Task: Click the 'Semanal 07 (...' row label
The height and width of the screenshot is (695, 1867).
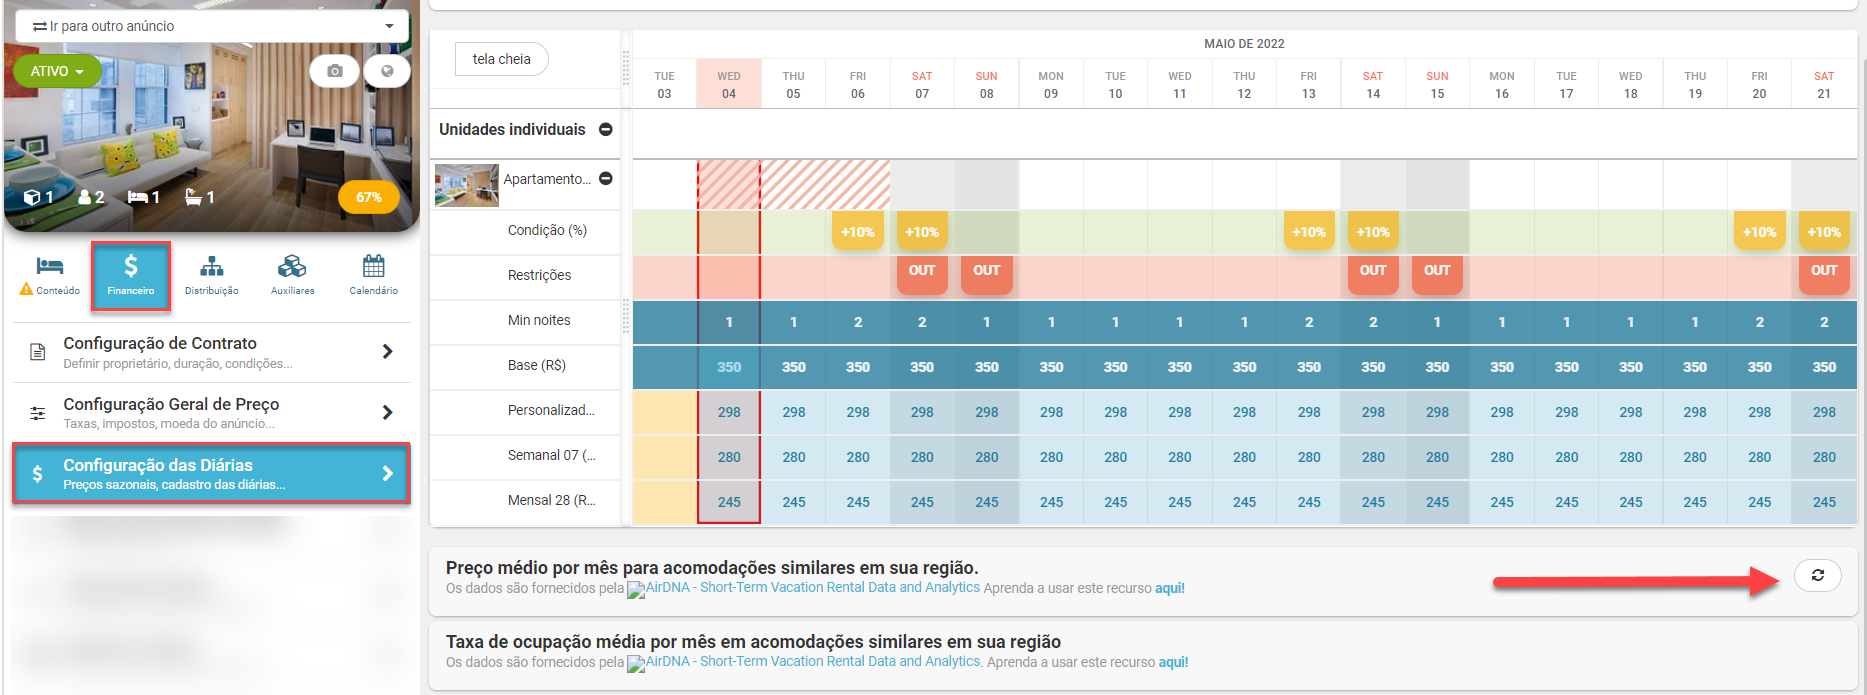Action: pyautogui.click(x=551, y=455)
